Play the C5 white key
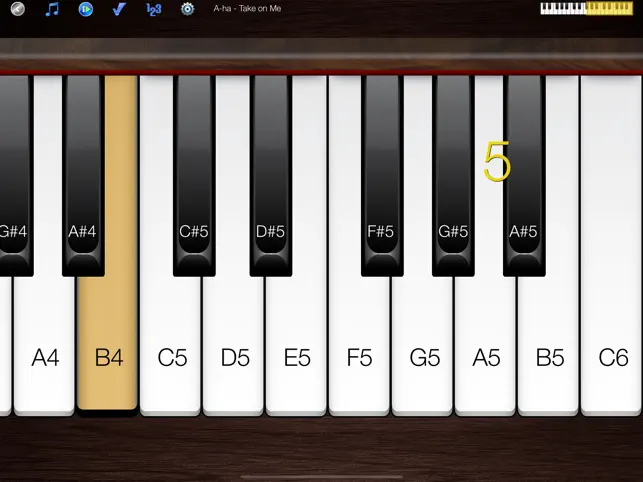The width and height of the screenshot is (643, 482). pyautogui.click(x=171, y=345)
